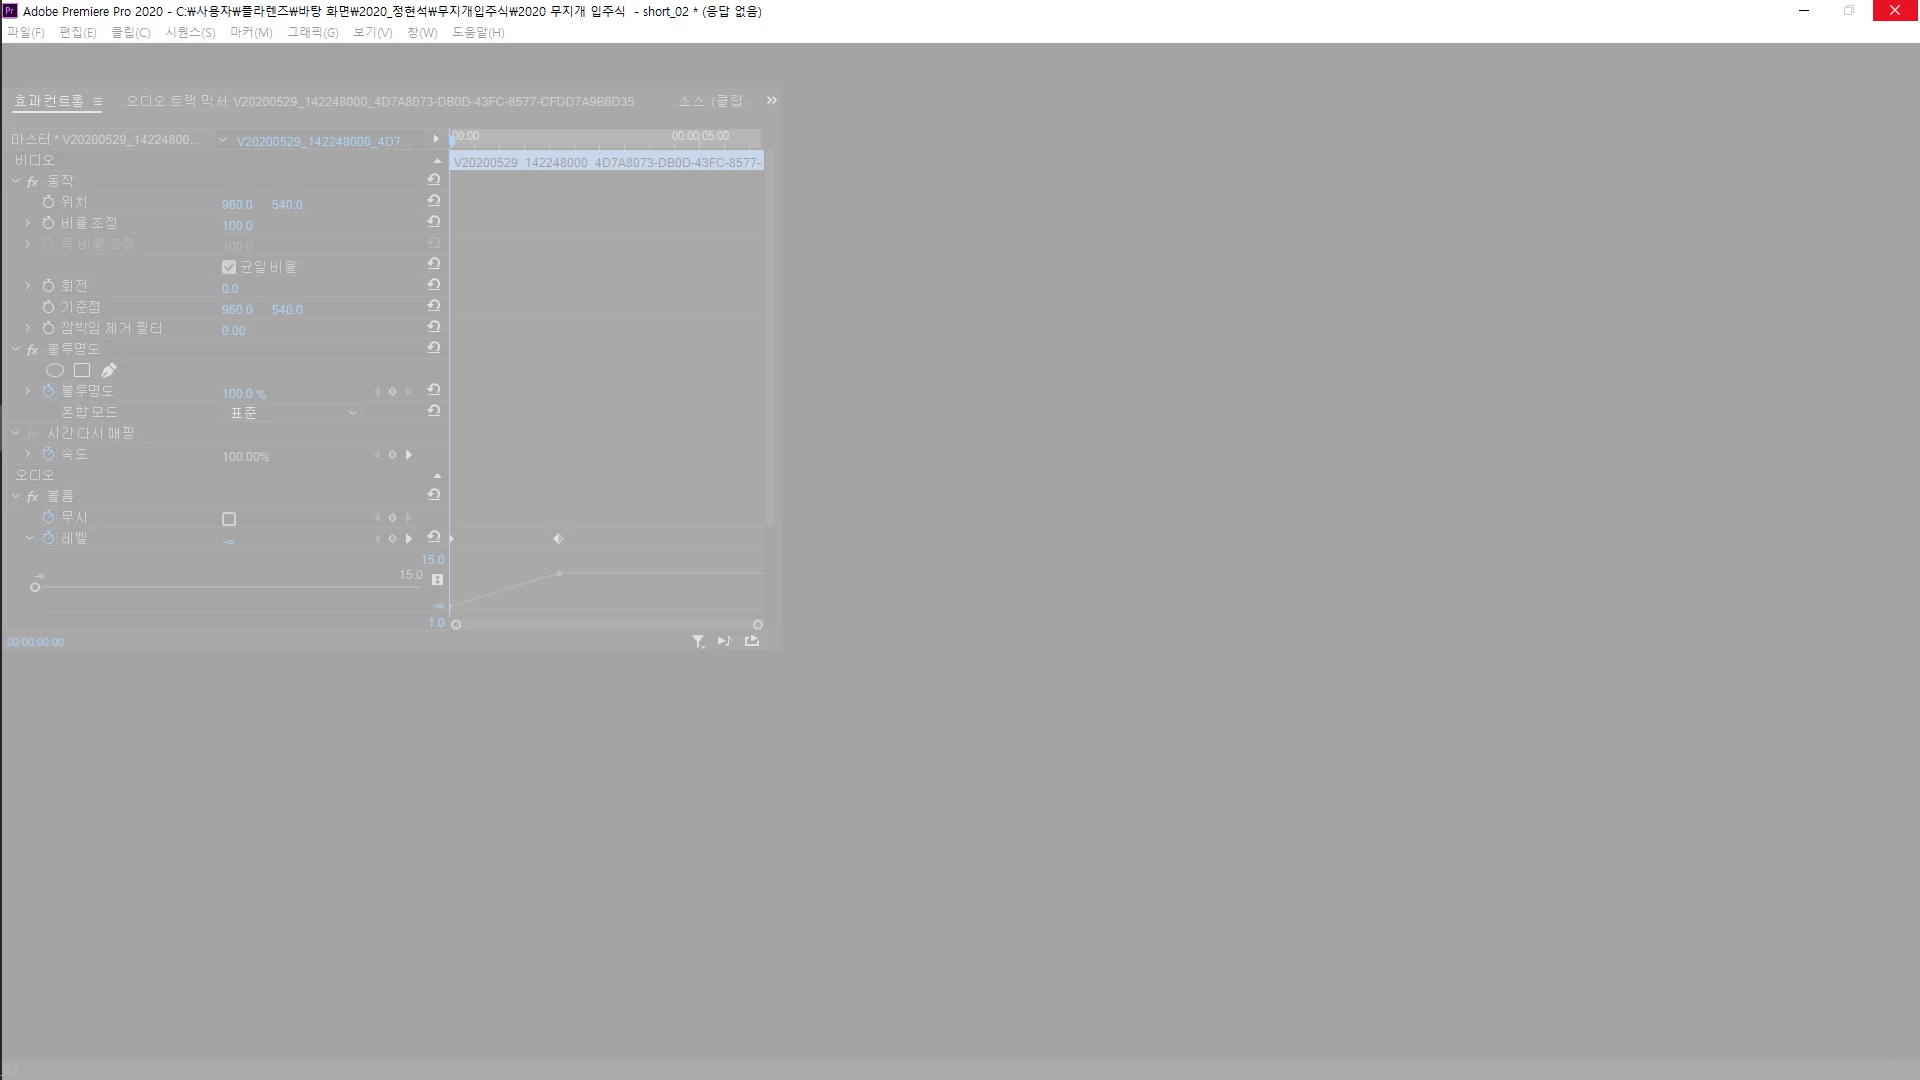This screenshot has height=1080, width=1920.
Task: Create an ellipse mask under 불투명도
Action: pos(55,370)
